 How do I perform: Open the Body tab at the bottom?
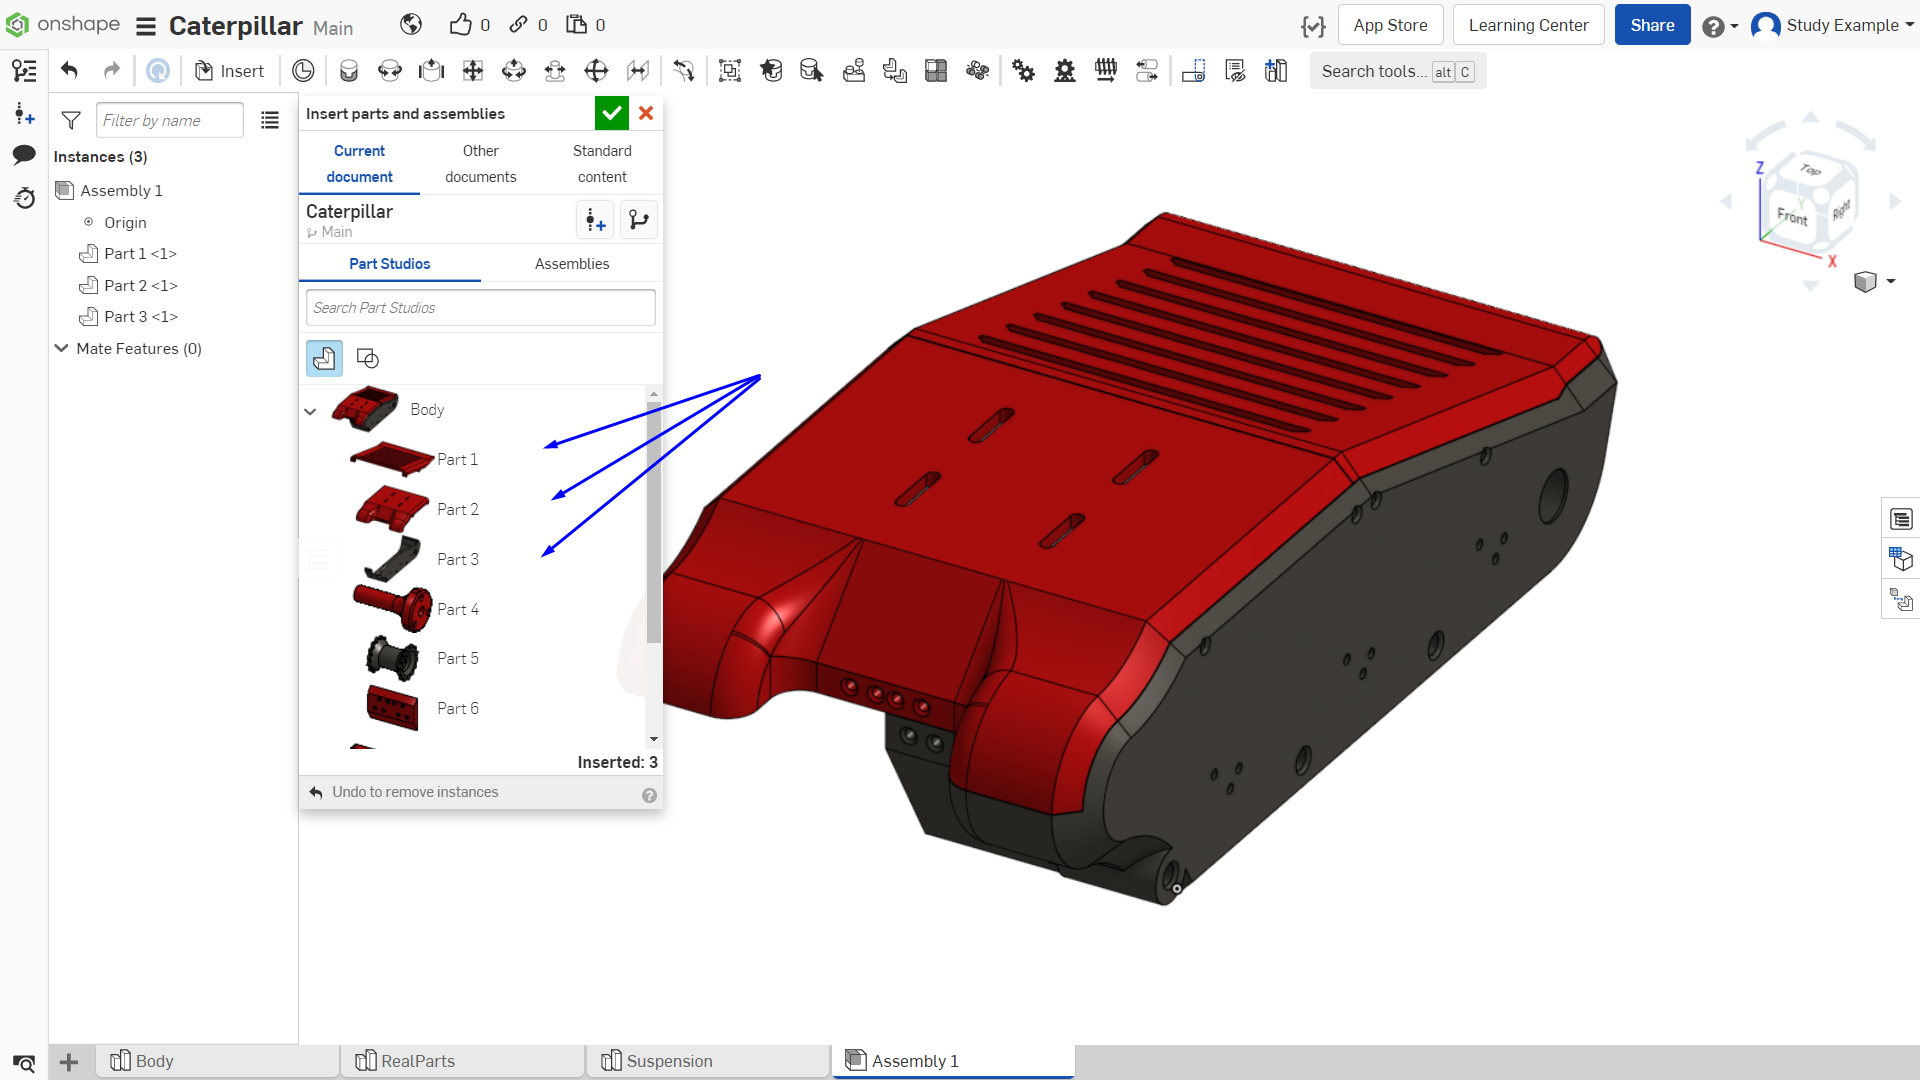(x=217, y=1061)
